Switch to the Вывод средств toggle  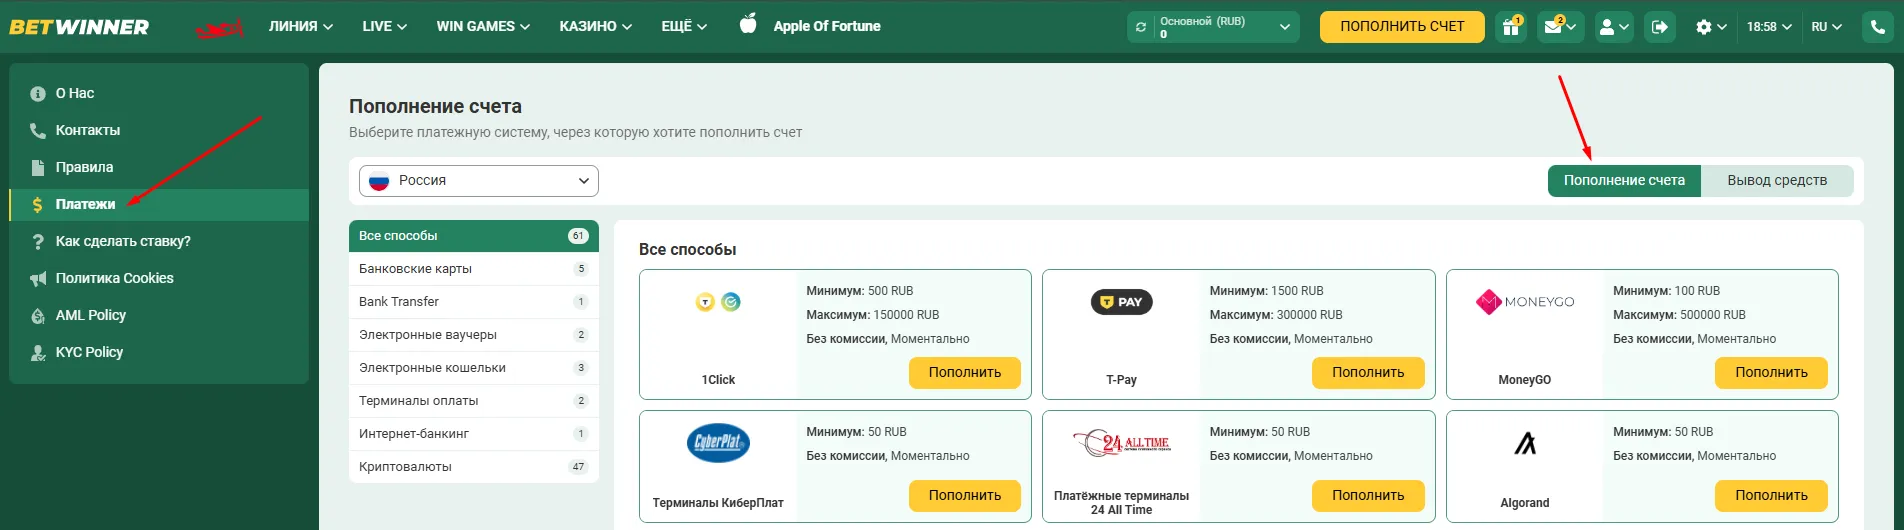pyautogui.click(x=1777, y=181)
